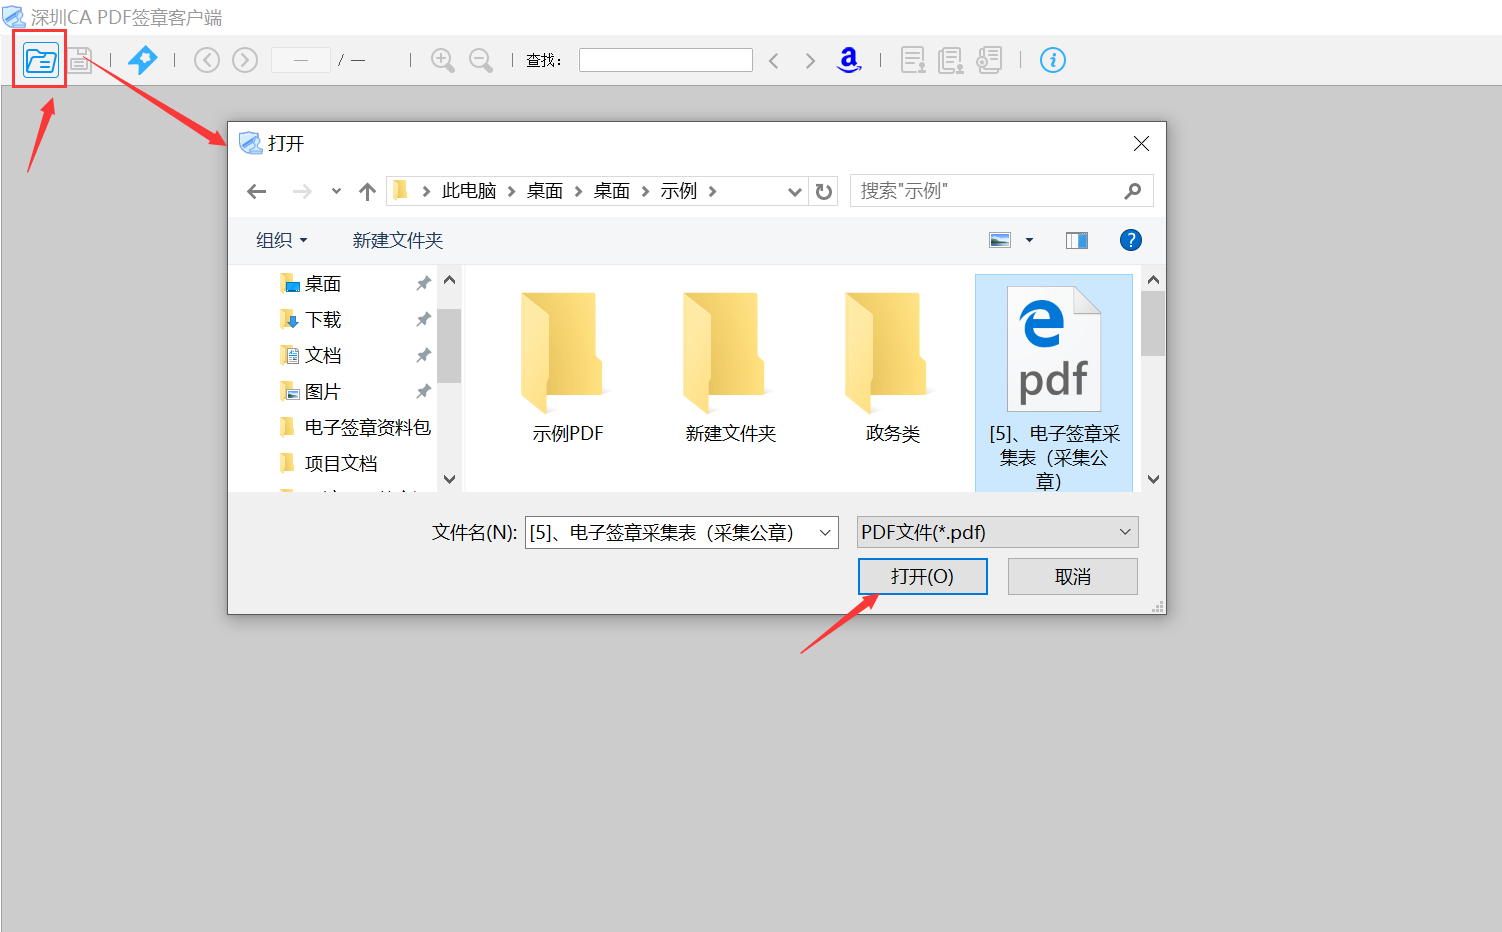Click the 取消 button
Screen dimensions: 1502x932
pos(1072,577)
